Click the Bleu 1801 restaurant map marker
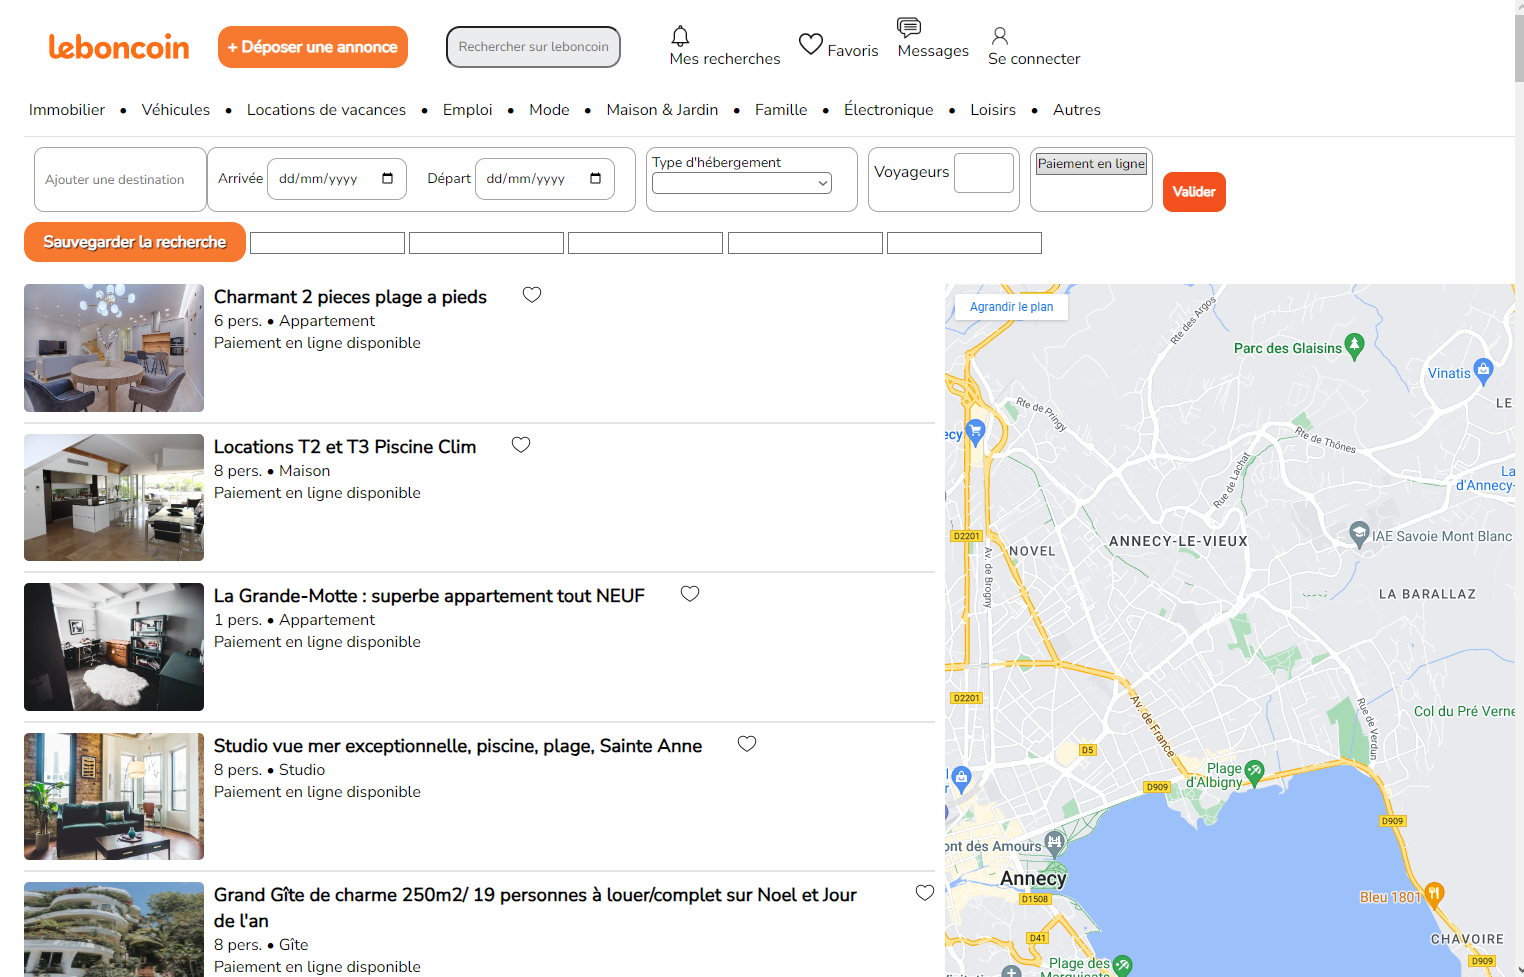Image resolution: width=1524 pixels, height=977 pixels. [1434, 893]
